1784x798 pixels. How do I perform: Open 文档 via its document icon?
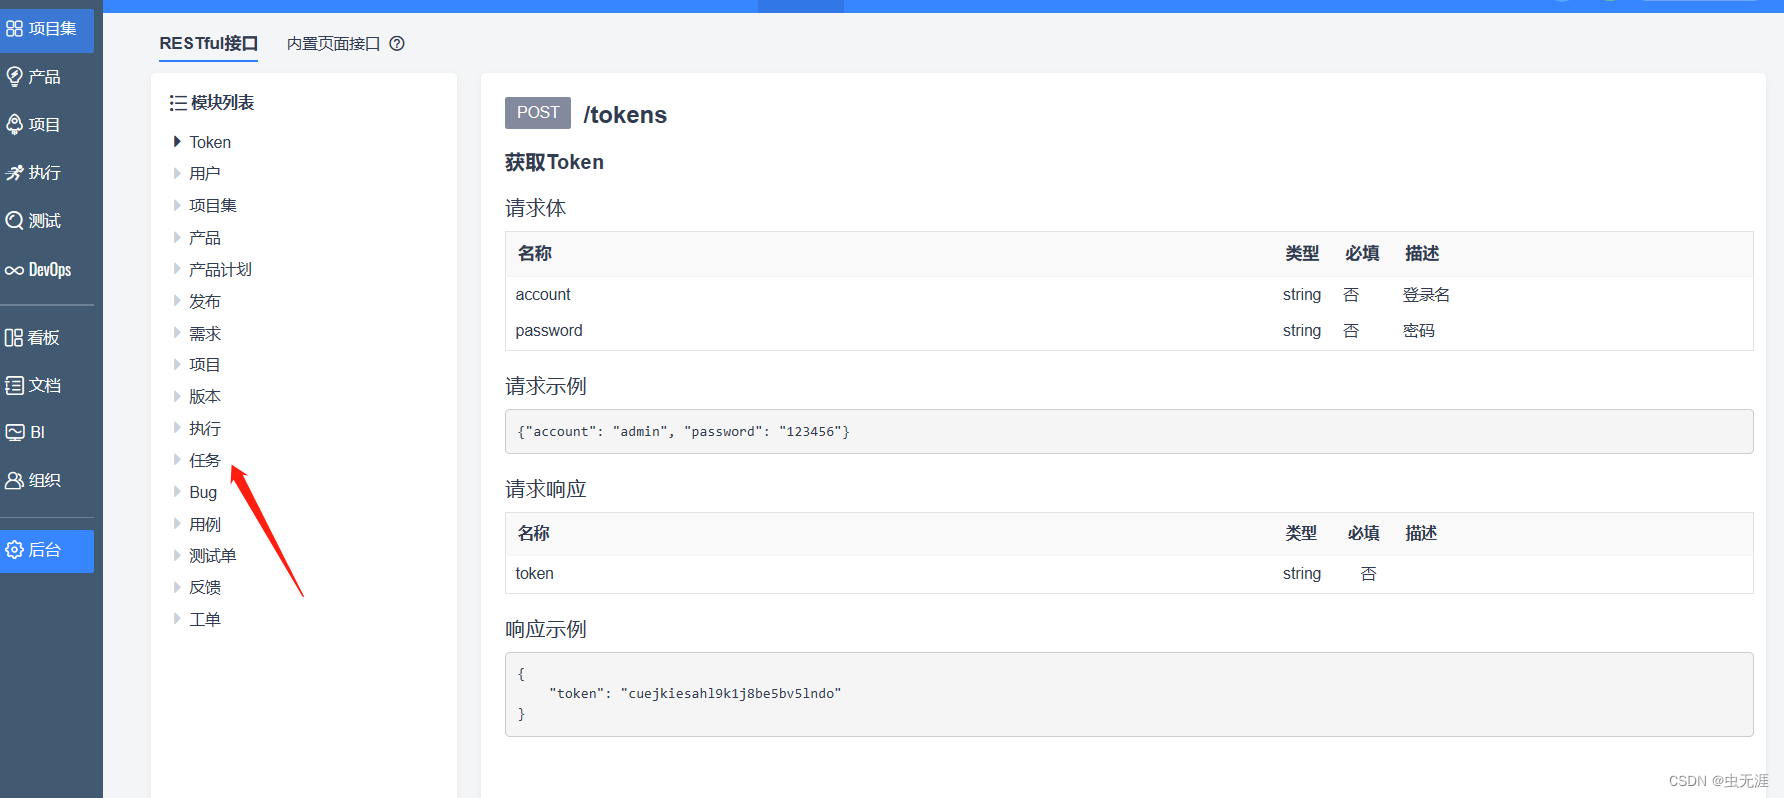(14, 385)
